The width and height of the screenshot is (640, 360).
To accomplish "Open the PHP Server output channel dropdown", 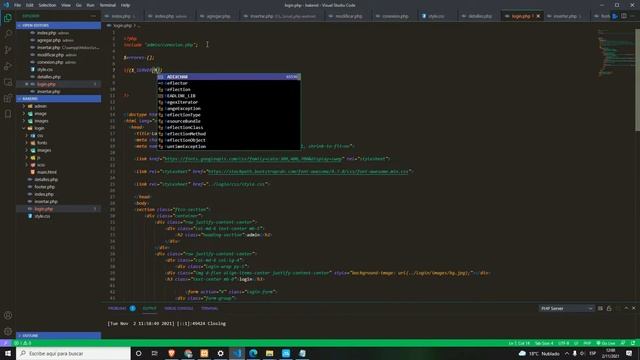I will [x=566, y=309].
